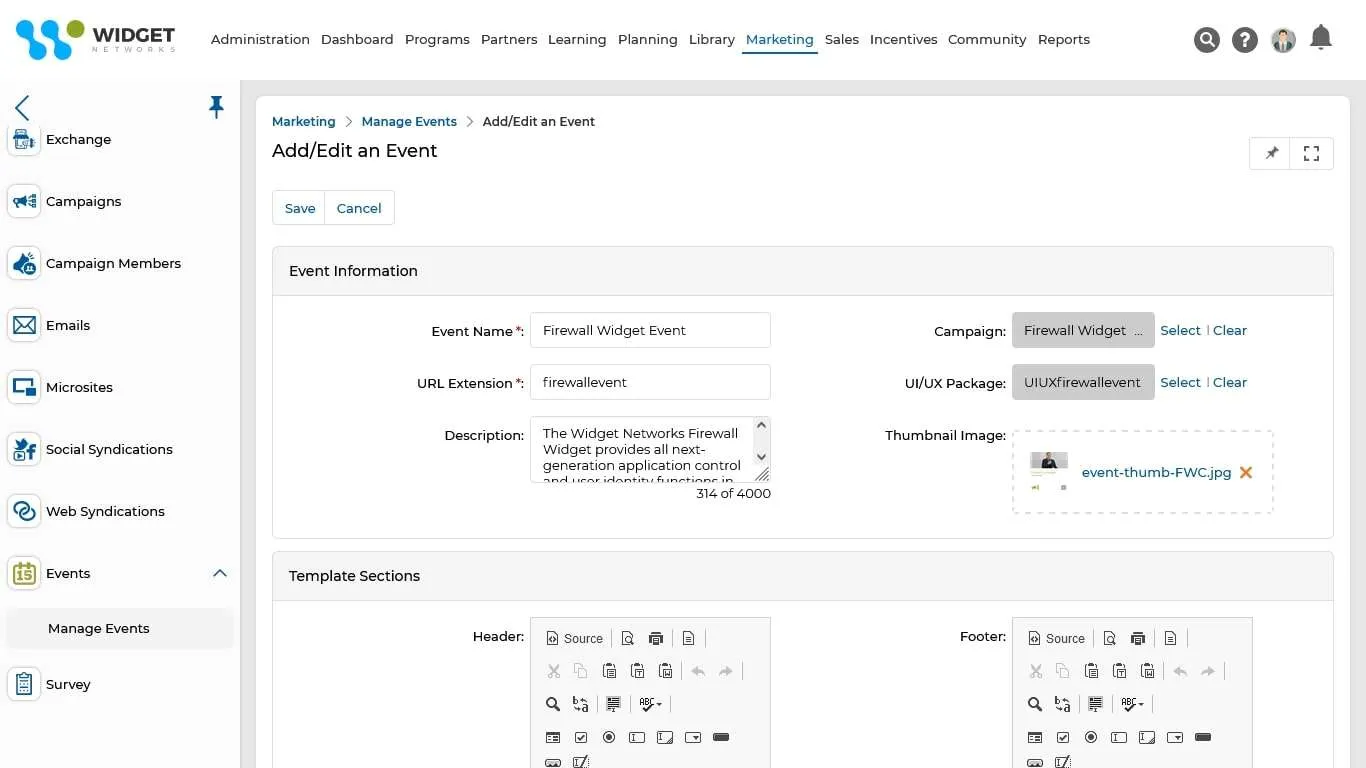The height and width of the screenshot is (768, 1366).
Task: Toggle fullscreen view of the page panel
Action: (x=1312, y=153)
